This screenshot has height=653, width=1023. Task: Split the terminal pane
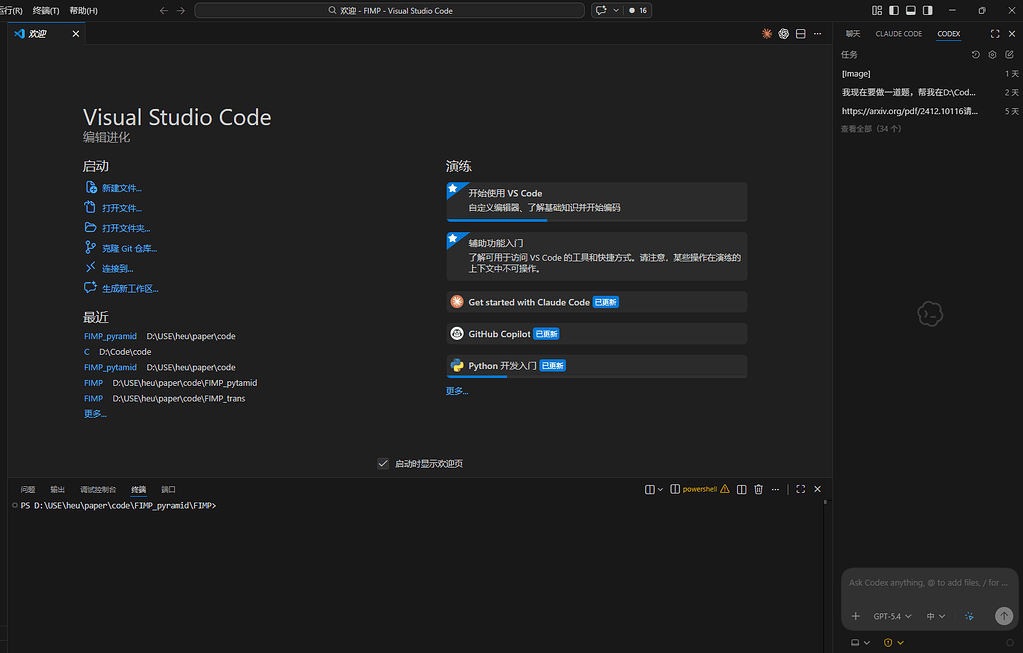pos(742,489)
